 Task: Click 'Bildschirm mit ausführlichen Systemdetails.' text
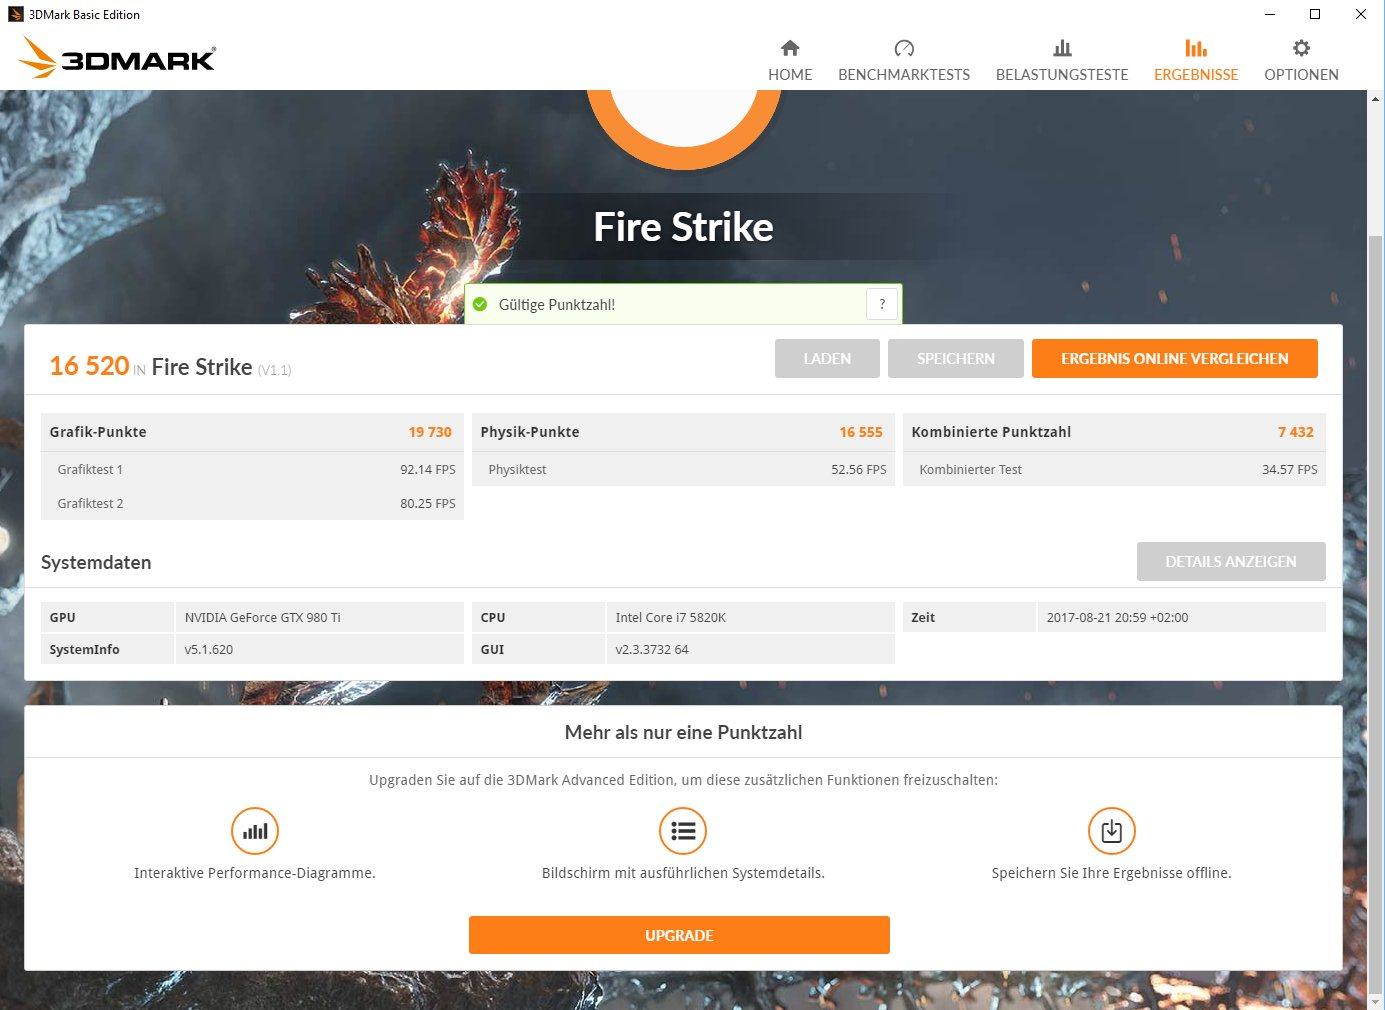coord(683,873)
